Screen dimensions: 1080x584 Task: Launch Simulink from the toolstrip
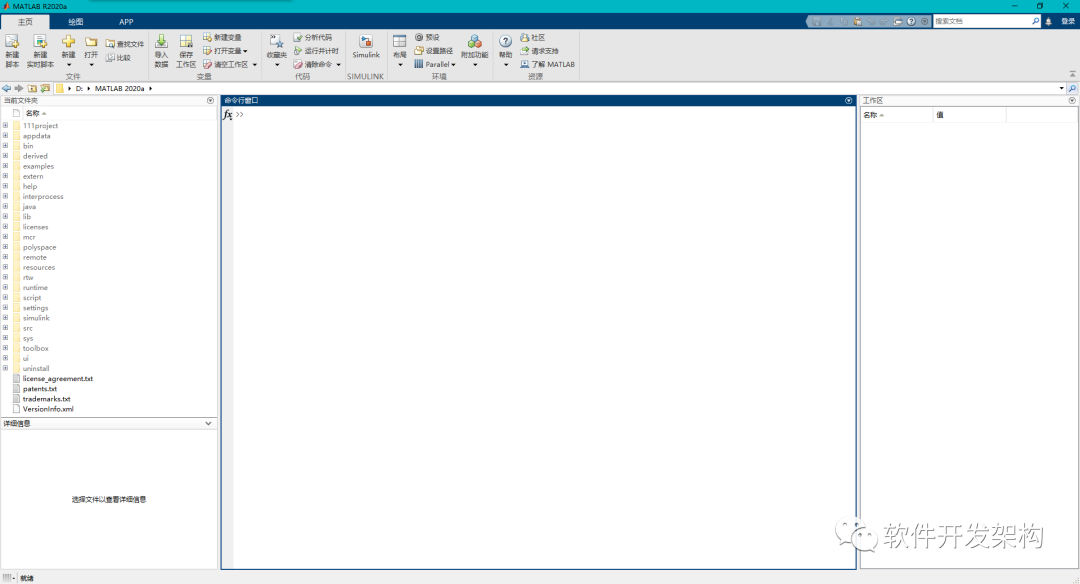coord(366,47)
